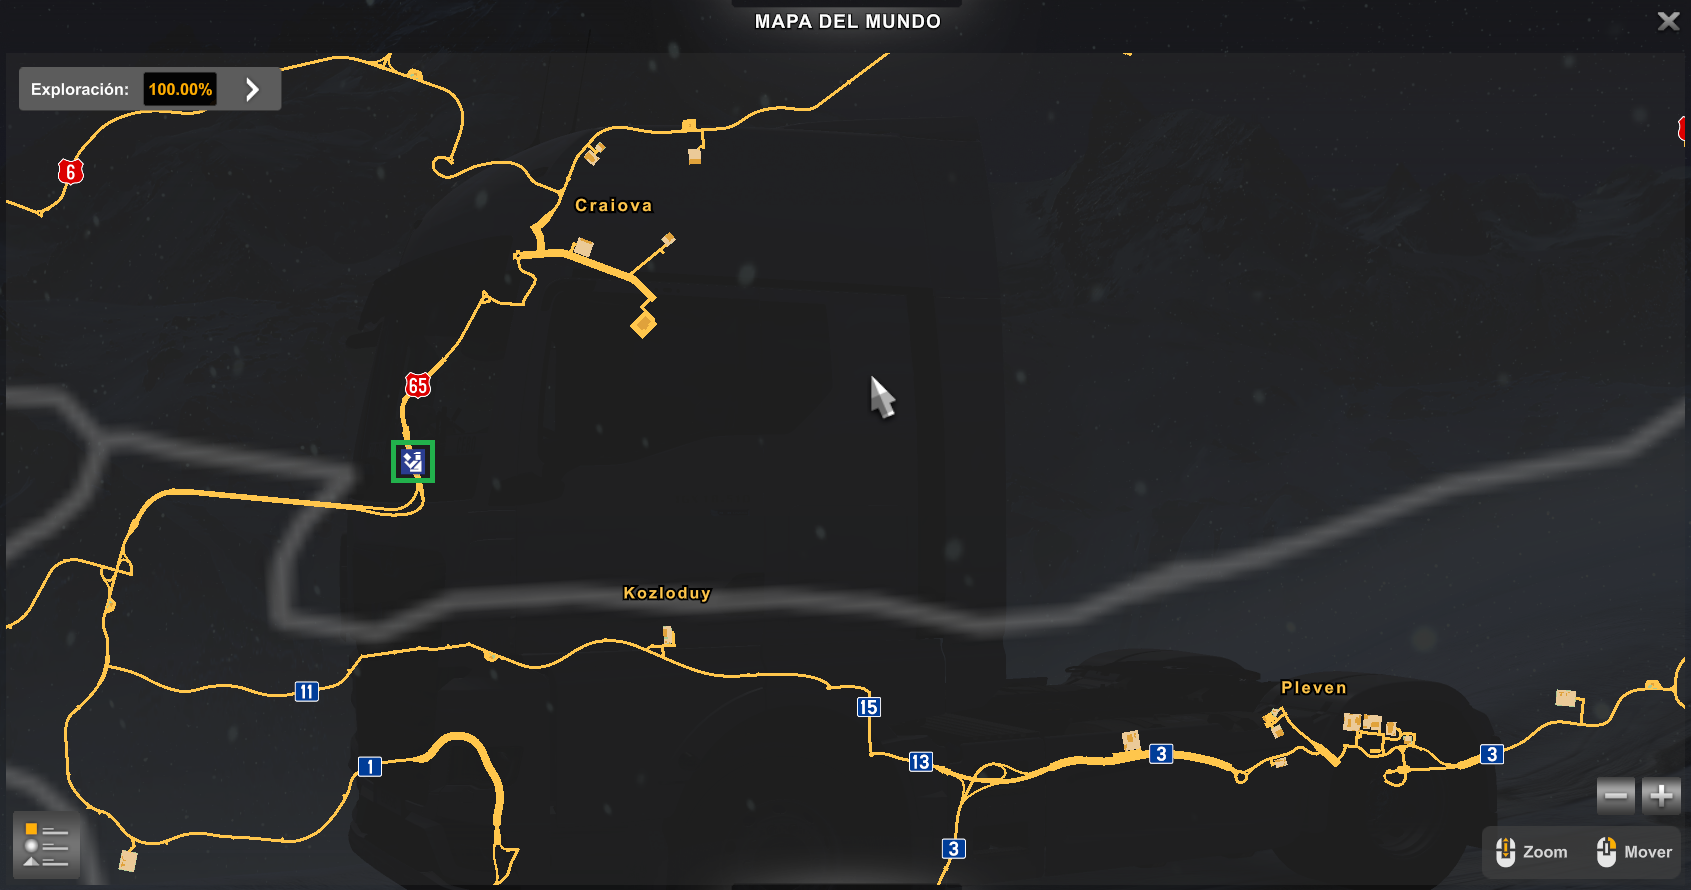Click the exploration 100.00% value
Image resolution: width=1691 pixels, height=890 pixels.
[180, 89]
